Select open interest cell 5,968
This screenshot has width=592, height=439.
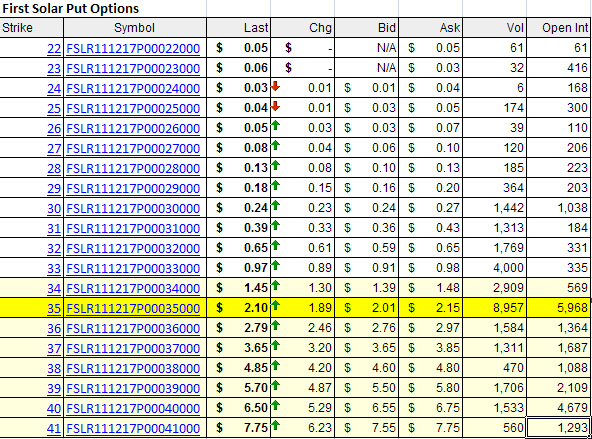click(x=559, y=308)
